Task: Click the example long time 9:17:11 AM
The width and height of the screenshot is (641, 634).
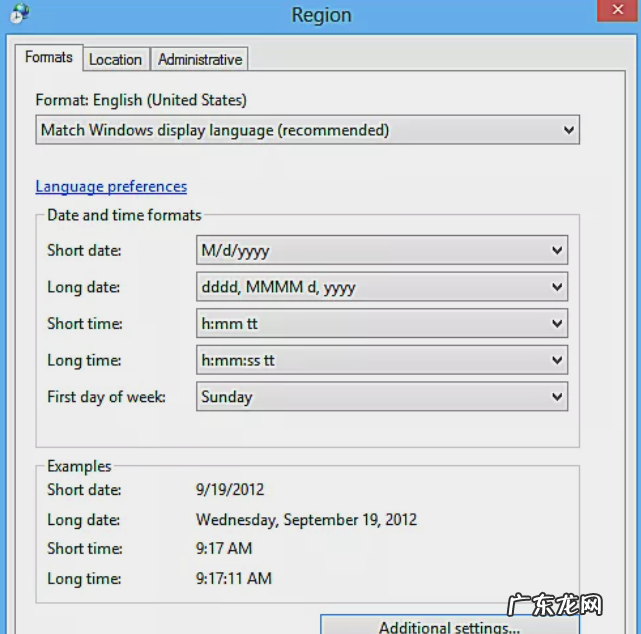Action: pos(234,578)
